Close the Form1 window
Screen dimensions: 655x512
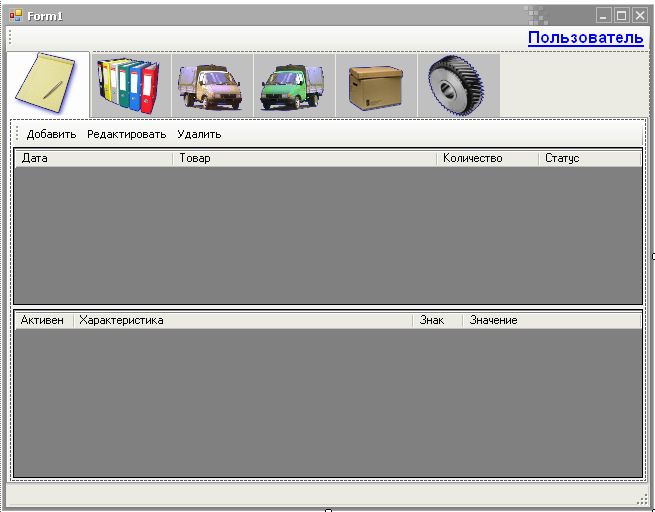[640, 16]
